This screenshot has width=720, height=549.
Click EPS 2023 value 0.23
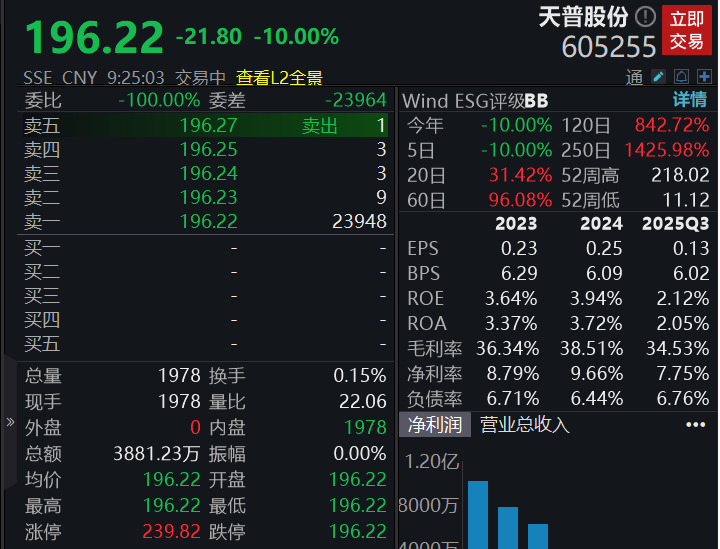[519, 248]
